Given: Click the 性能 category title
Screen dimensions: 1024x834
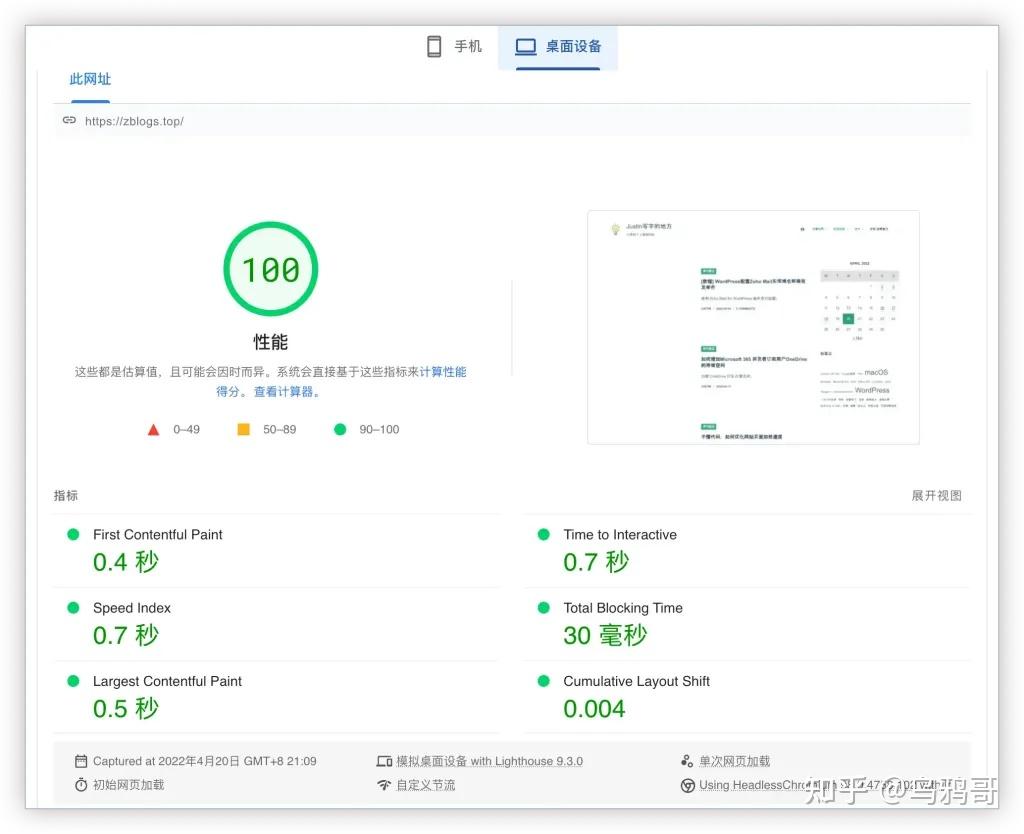Looking at the screenshot, I should (x=270, y=342).
